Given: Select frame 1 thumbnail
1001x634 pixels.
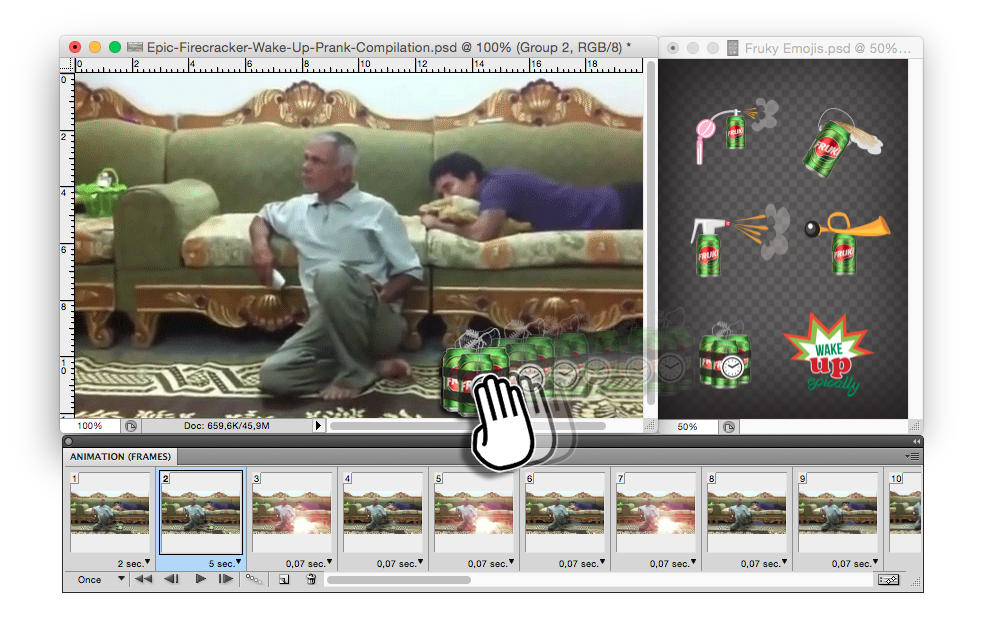Looking at the screenshot, I should coord(110,512).
